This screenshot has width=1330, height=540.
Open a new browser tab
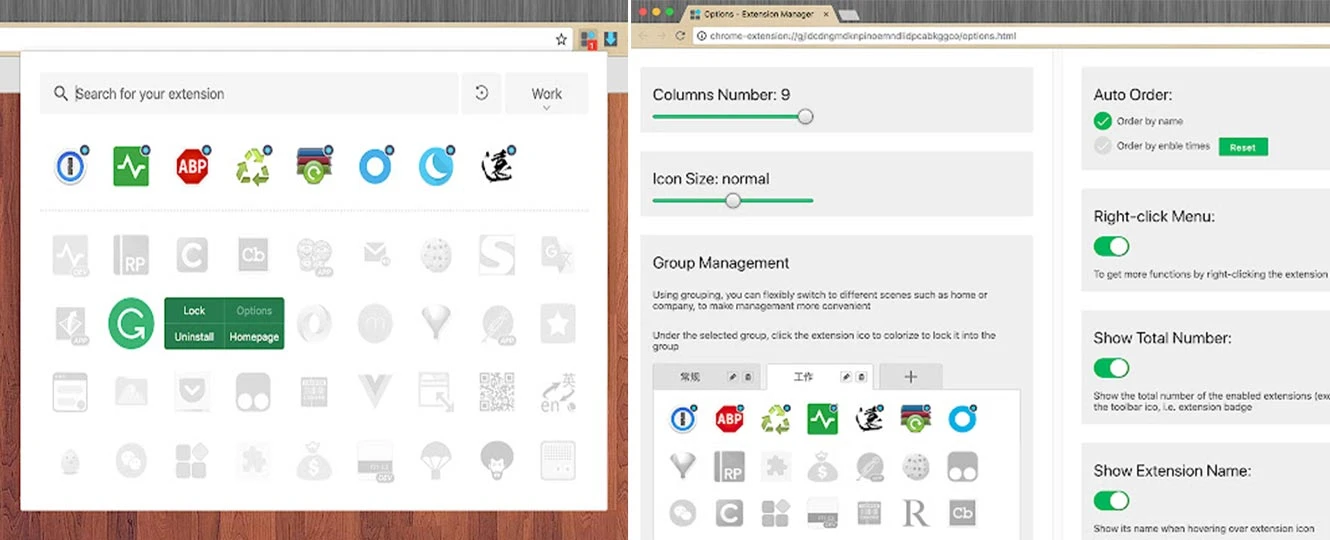click(x=848, y=15)
